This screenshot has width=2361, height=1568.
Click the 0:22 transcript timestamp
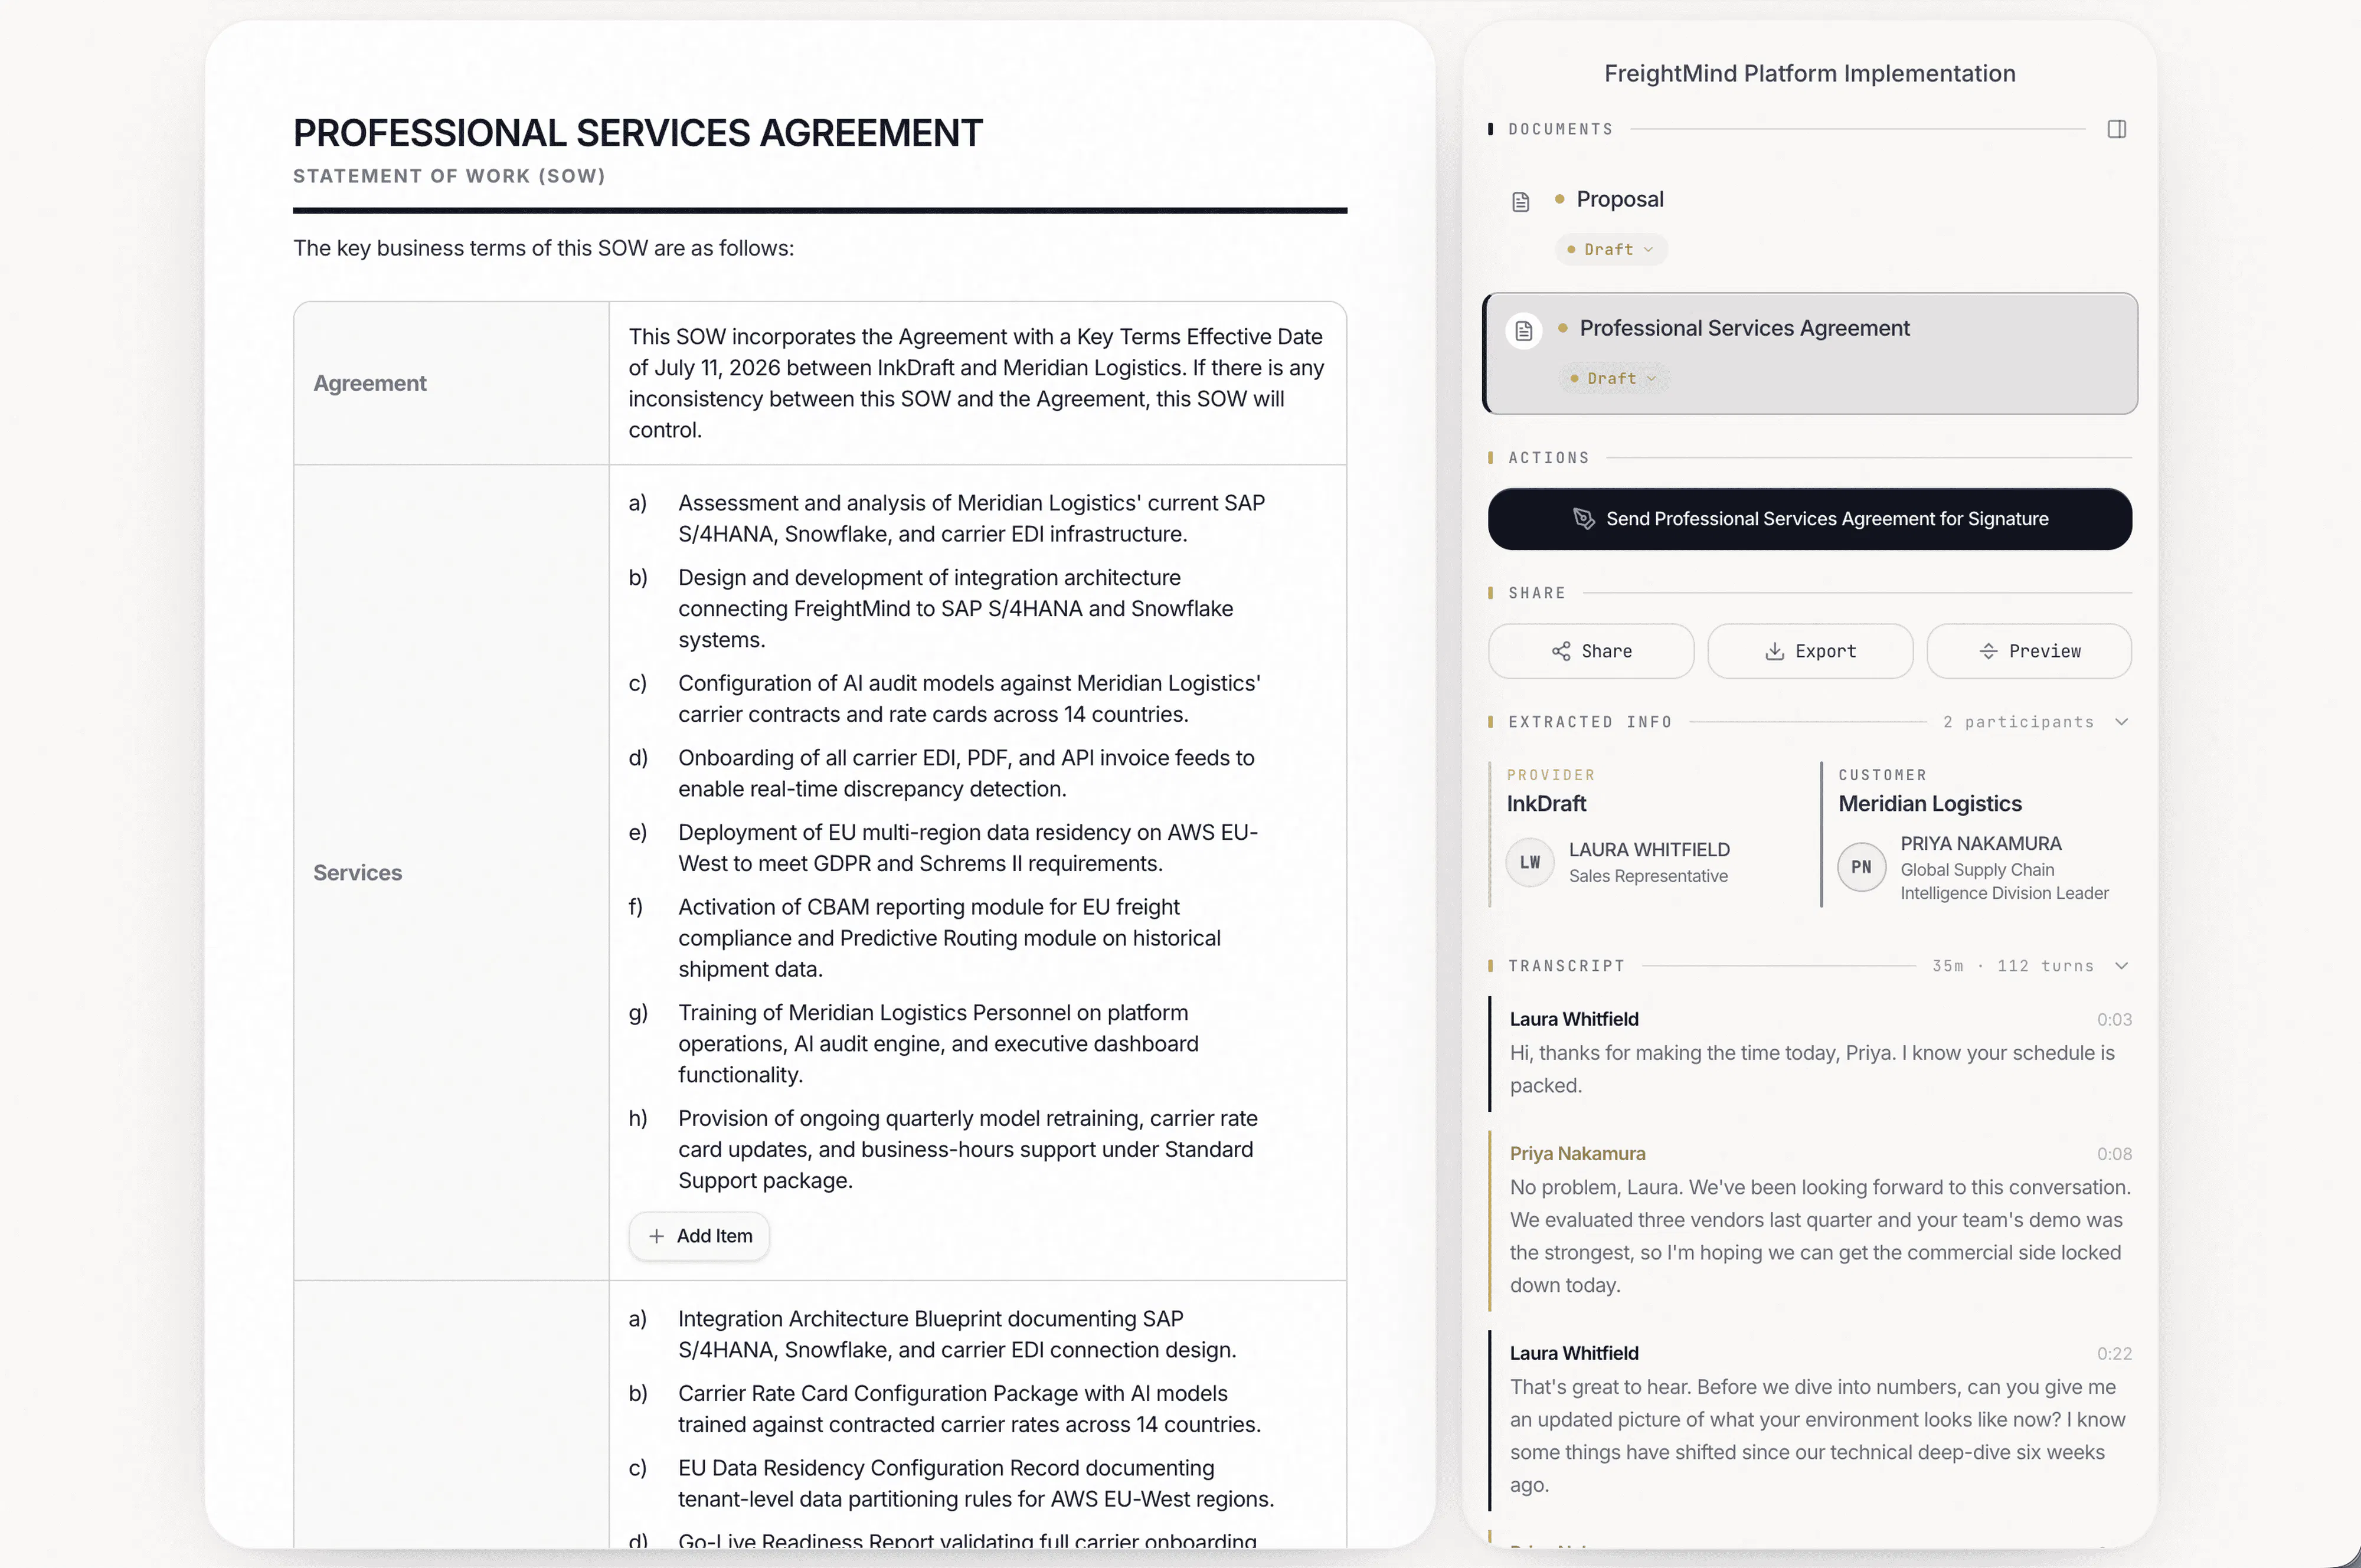tap(2114, 1353)
